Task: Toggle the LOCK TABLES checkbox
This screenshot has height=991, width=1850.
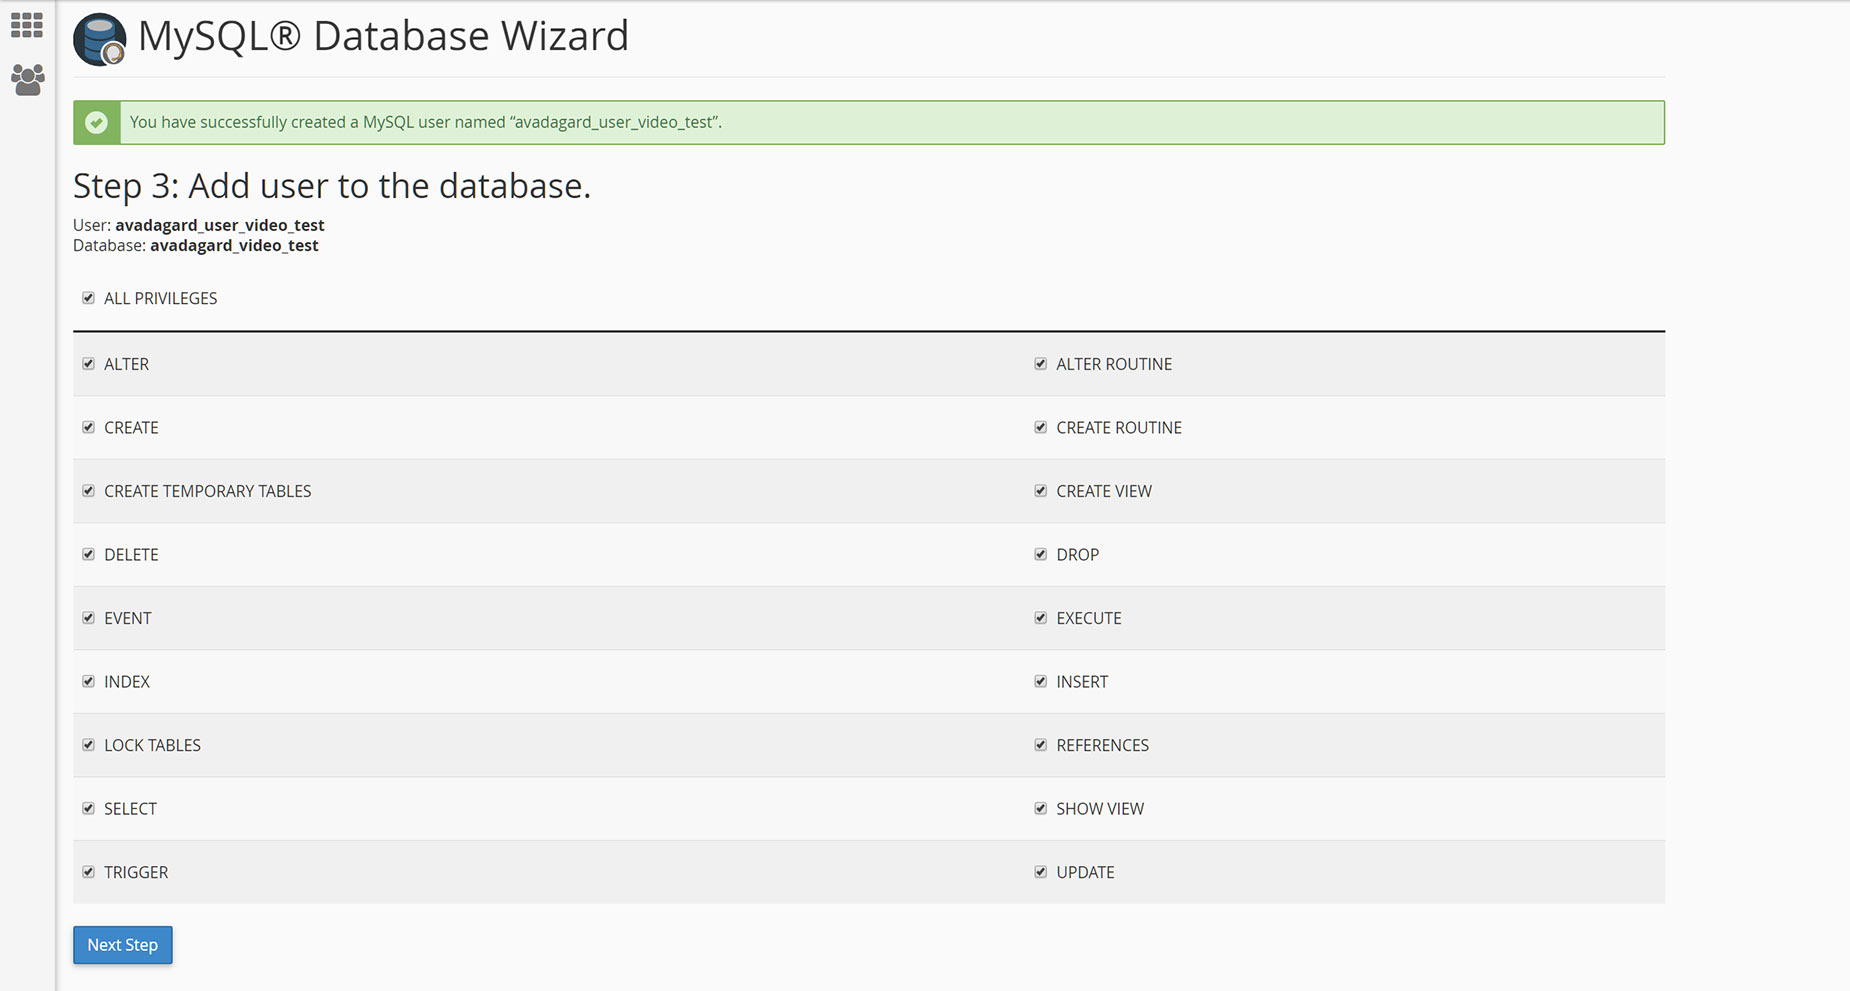Action: click(88, 745)
